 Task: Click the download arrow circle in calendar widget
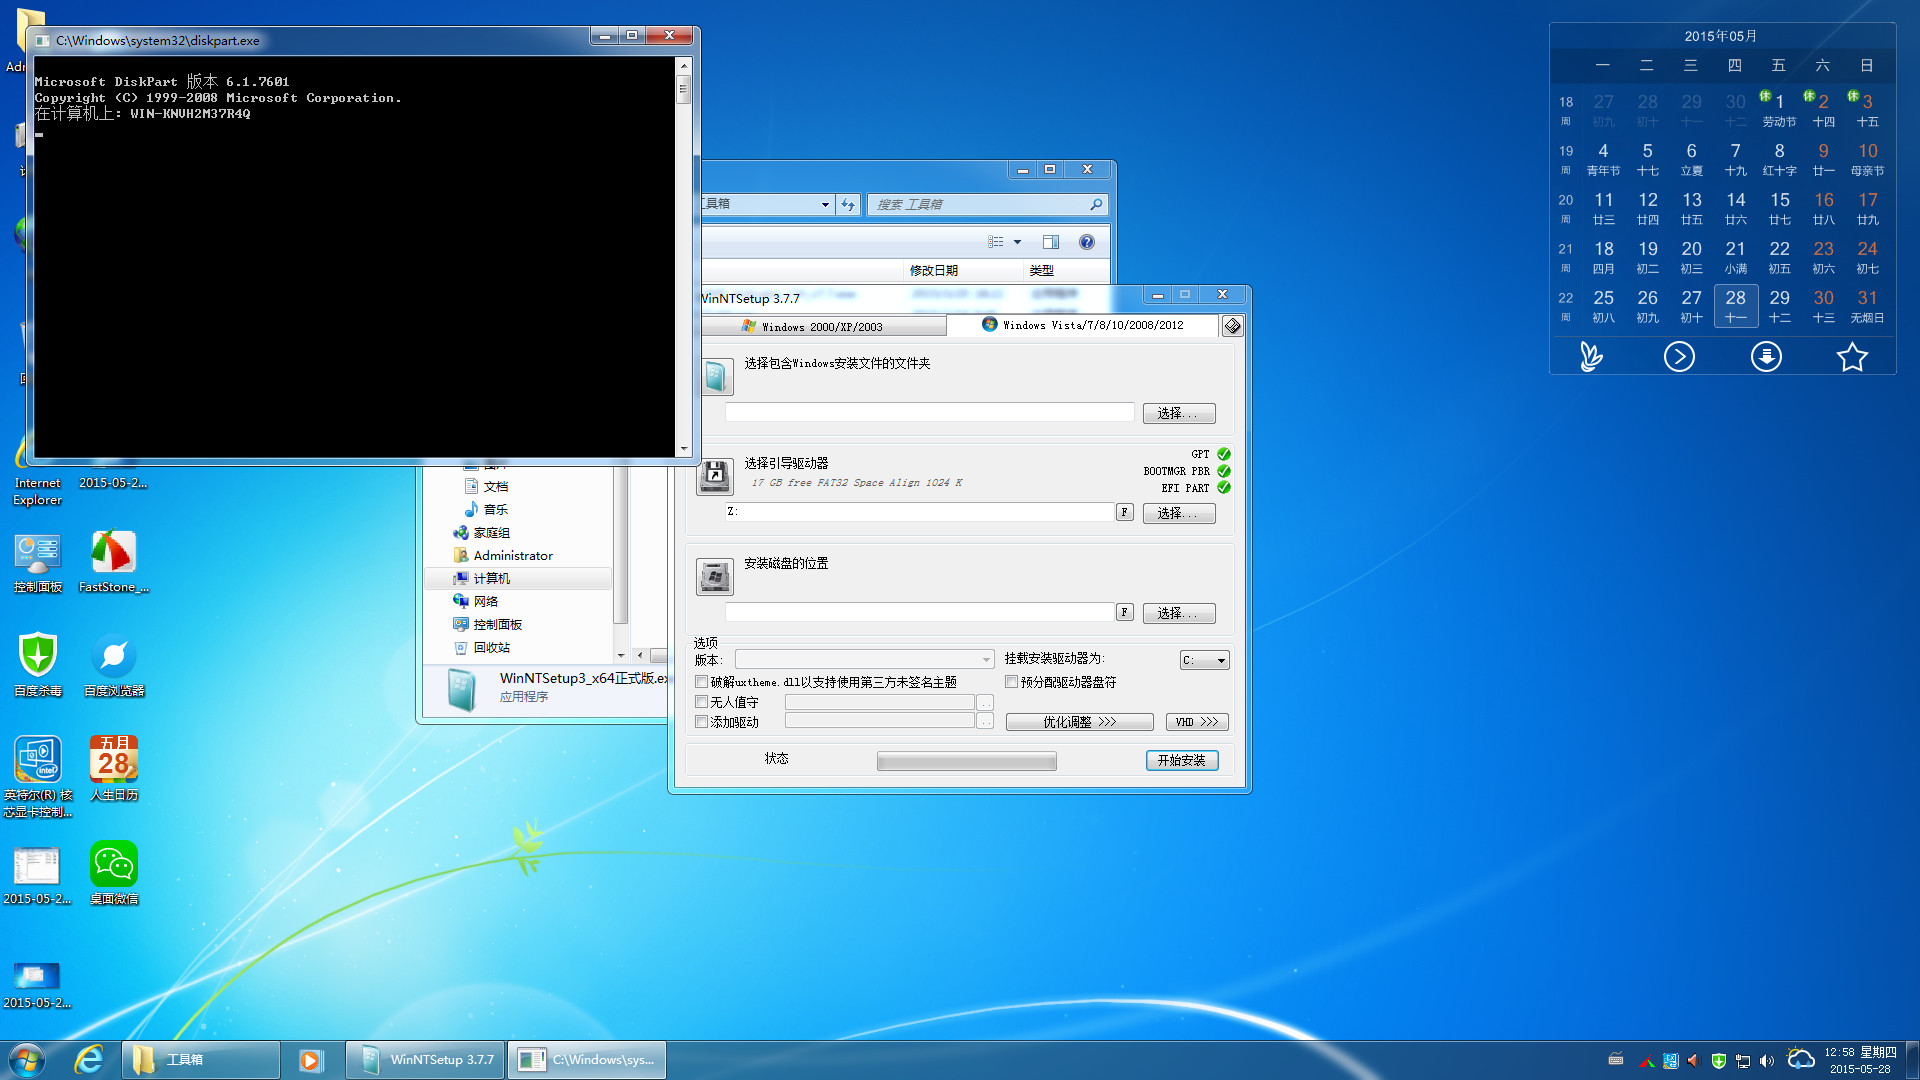tap(1766, 356)
